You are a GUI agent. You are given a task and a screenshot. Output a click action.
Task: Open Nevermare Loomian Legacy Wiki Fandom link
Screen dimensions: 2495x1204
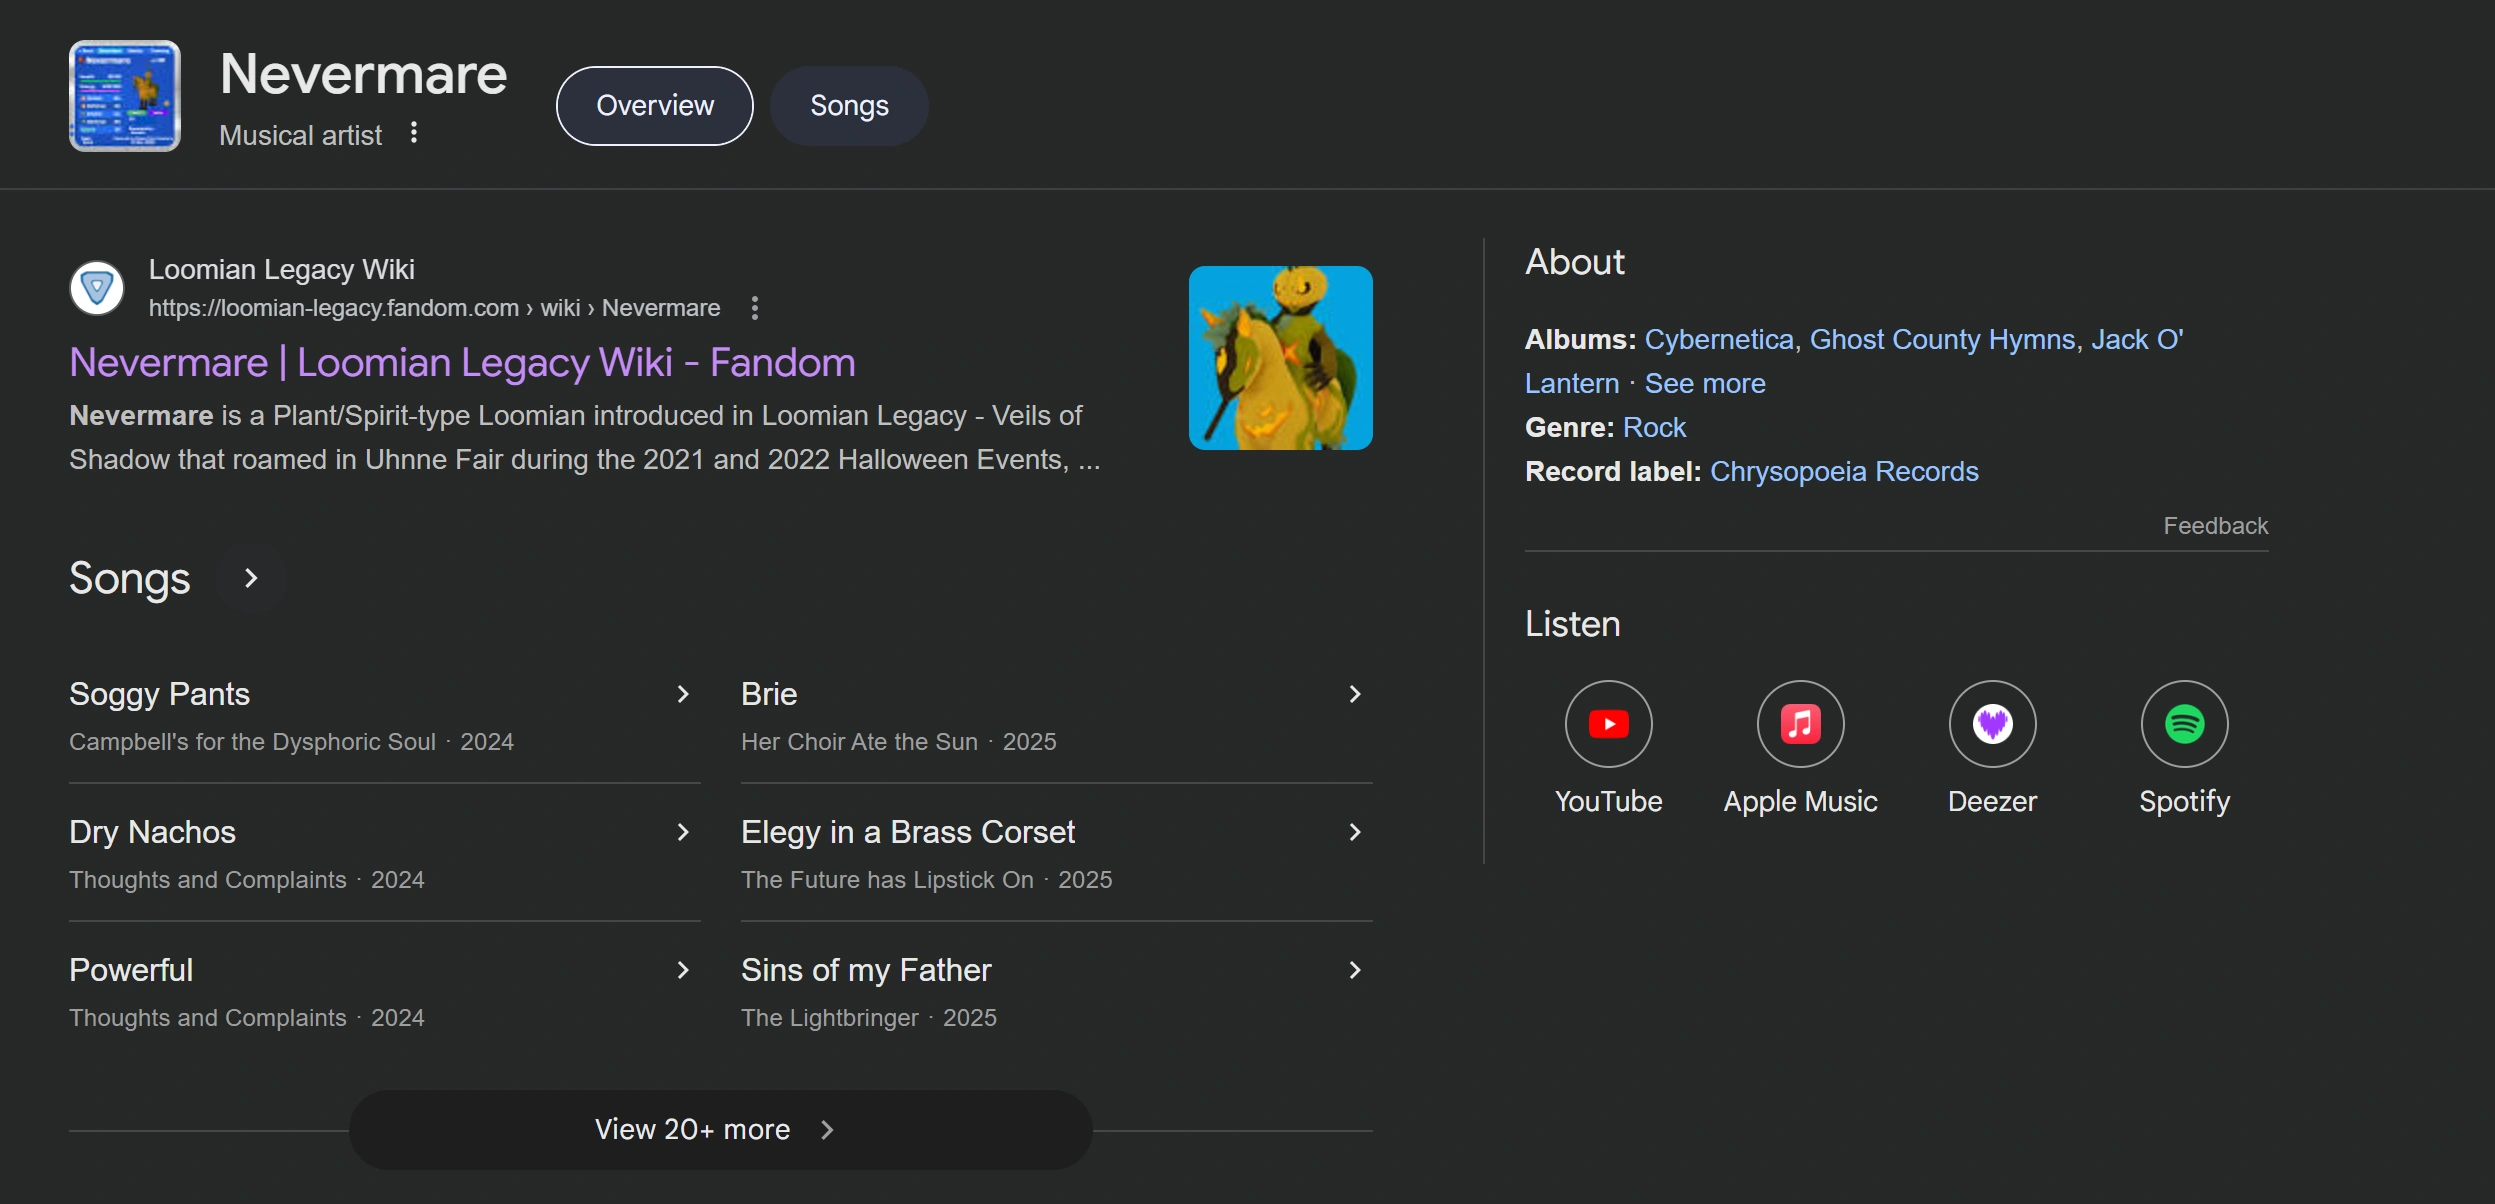tap(462, 362)
